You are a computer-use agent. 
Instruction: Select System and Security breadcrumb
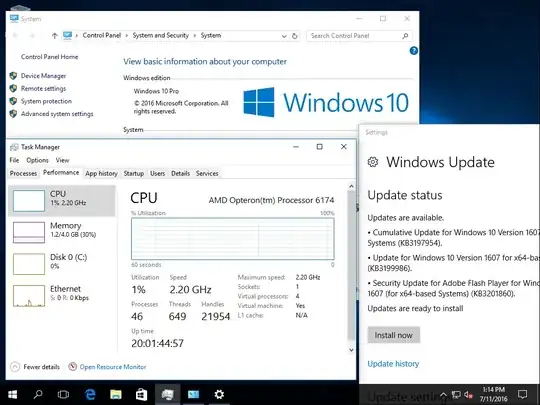[160, 35]
